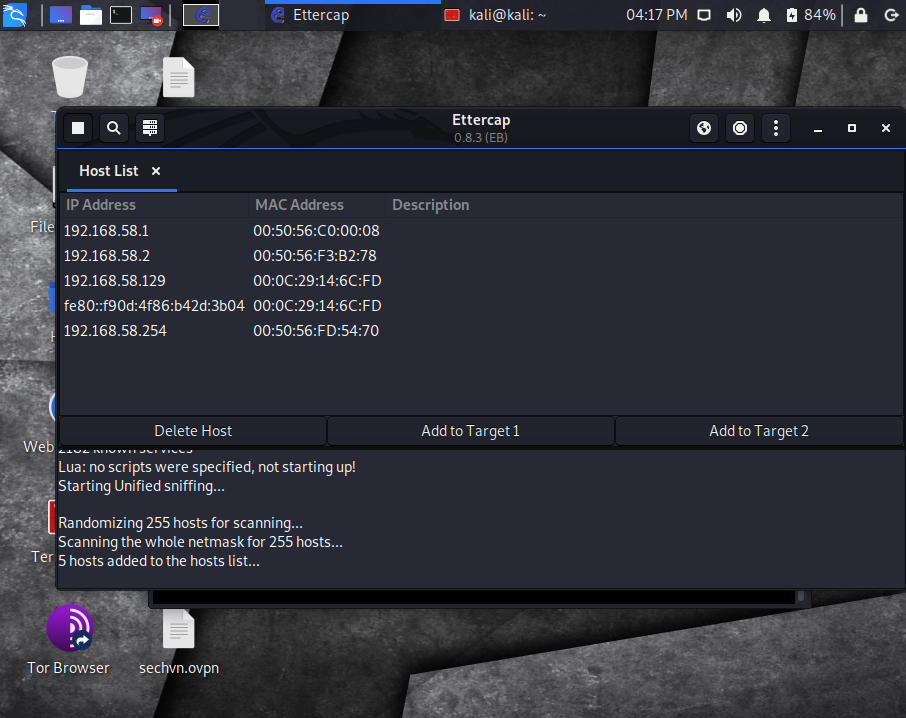Scan for hosts using magnifier icon
The image size is (906, 718).
click(114, 128)
